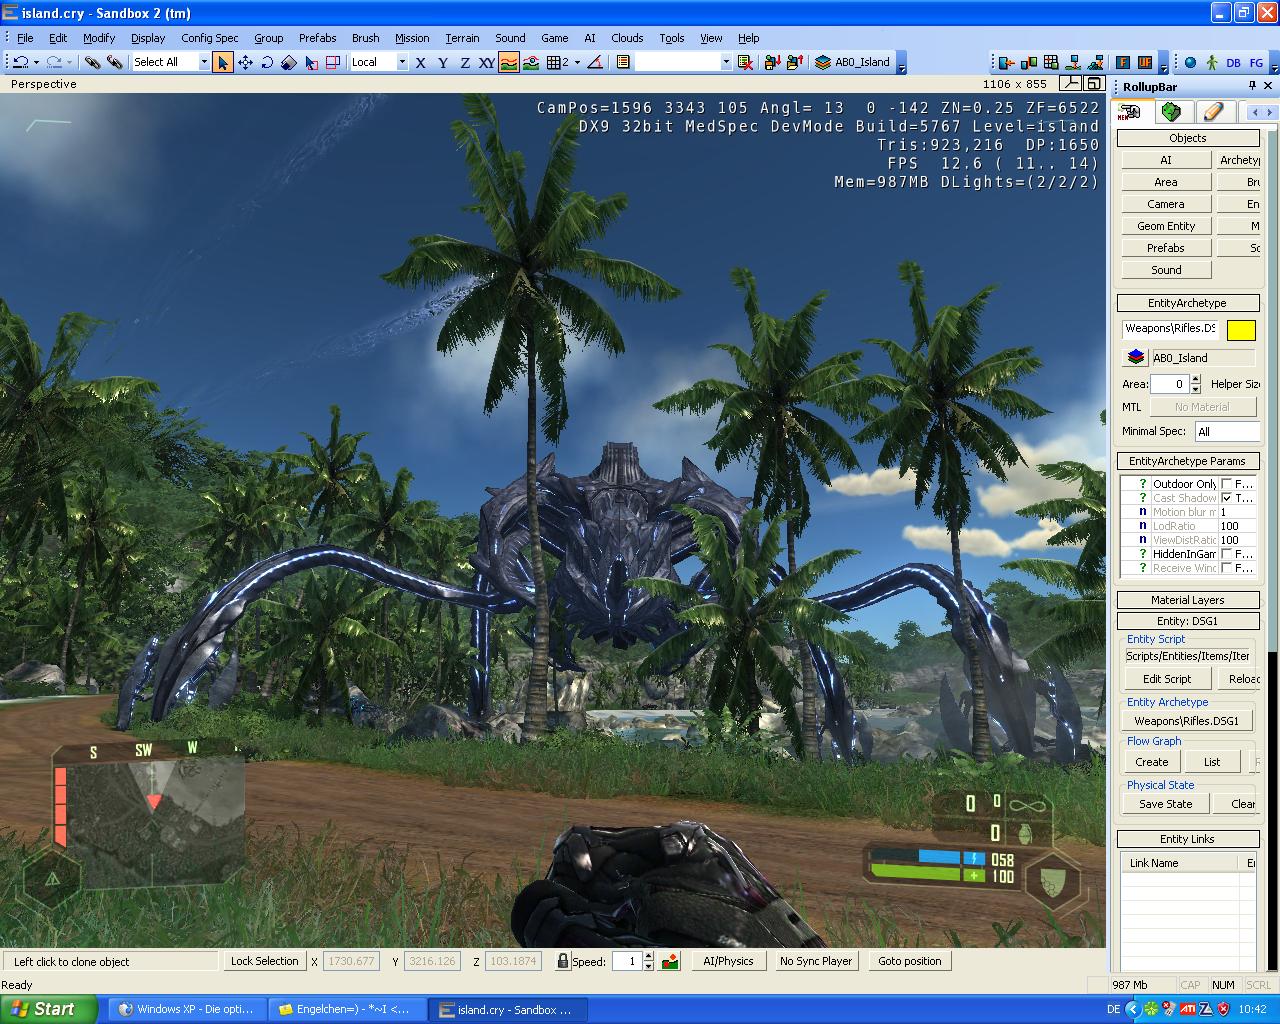This screenshot has width=1280, height=1024.
Task: Toggle the AI/Physics button
Action: (728, 961)
